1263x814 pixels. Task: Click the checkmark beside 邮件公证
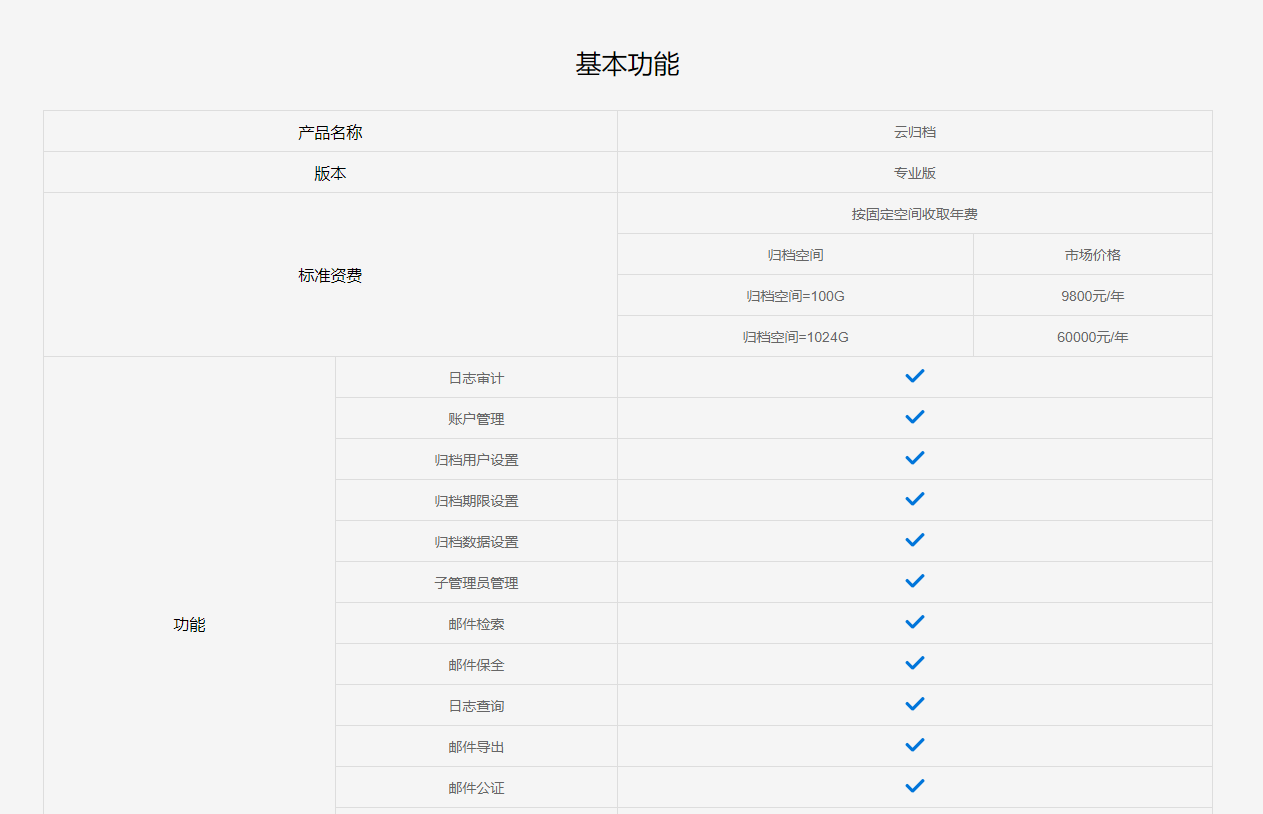pos(914,786)
